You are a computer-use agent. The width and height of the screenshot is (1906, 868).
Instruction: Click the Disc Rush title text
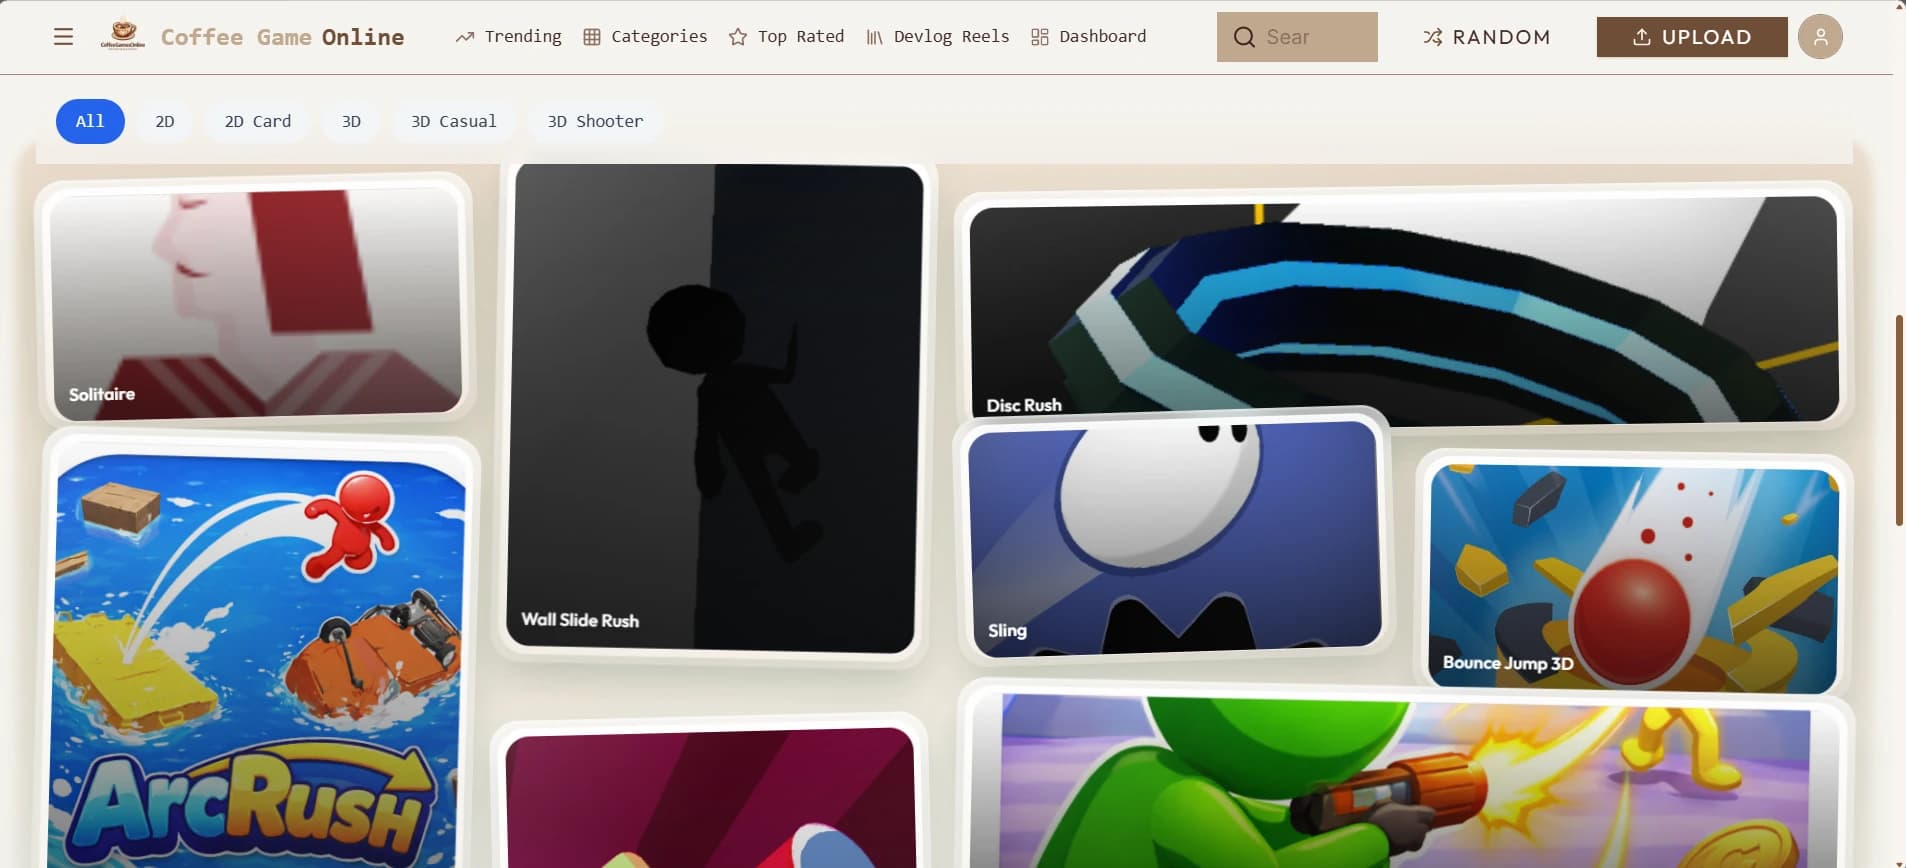[x=1024, y=405]
